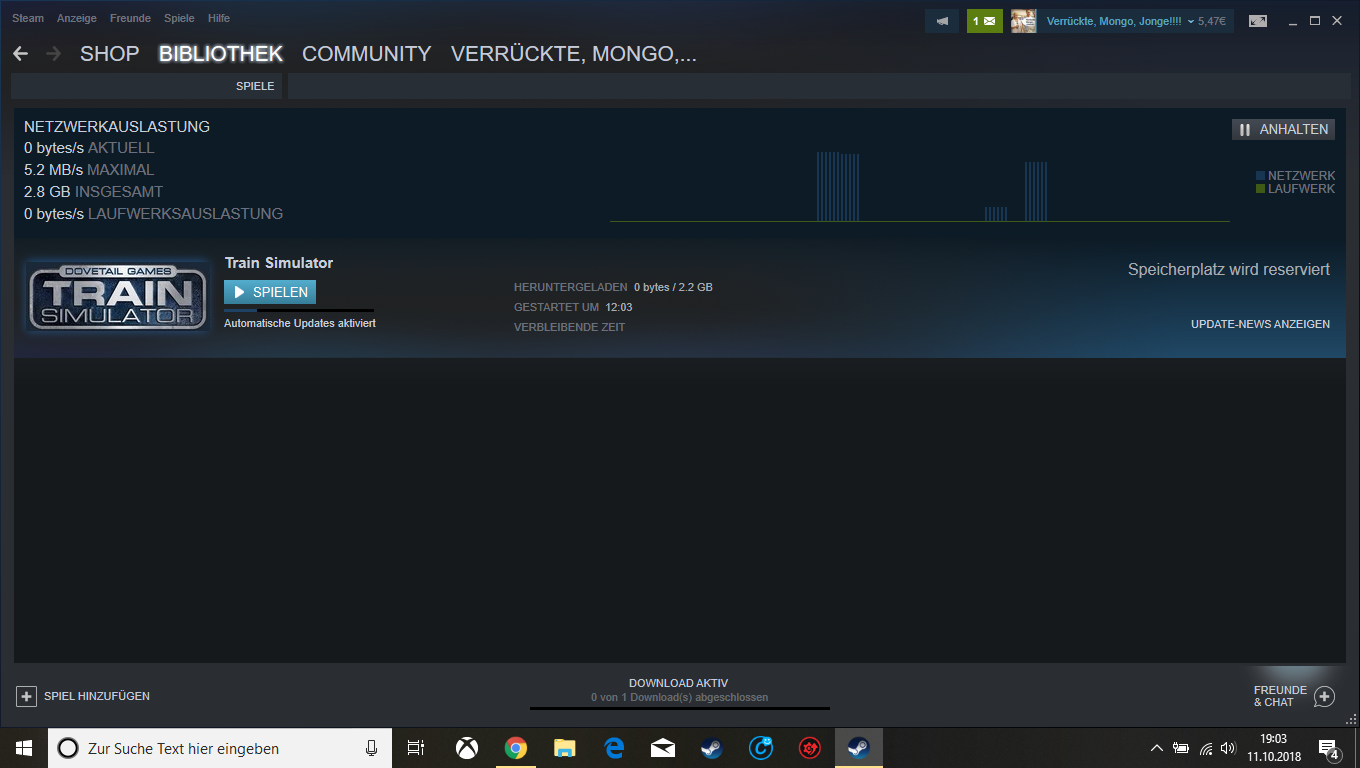Open the green inbox with 1 message
The image size is (1360, 768).
click(985, 21)
